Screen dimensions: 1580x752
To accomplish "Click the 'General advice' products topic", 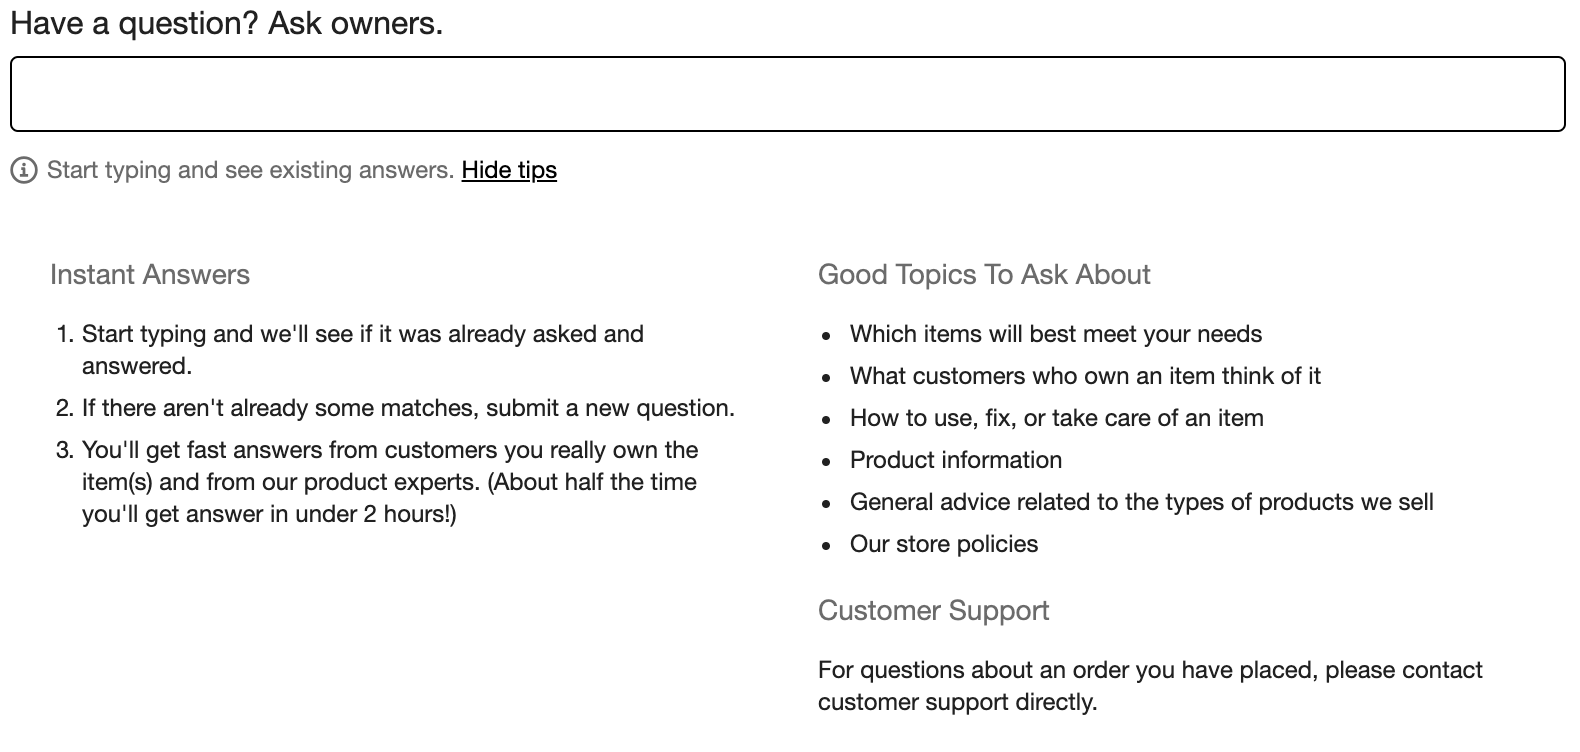I will [x=1141, y=502].
